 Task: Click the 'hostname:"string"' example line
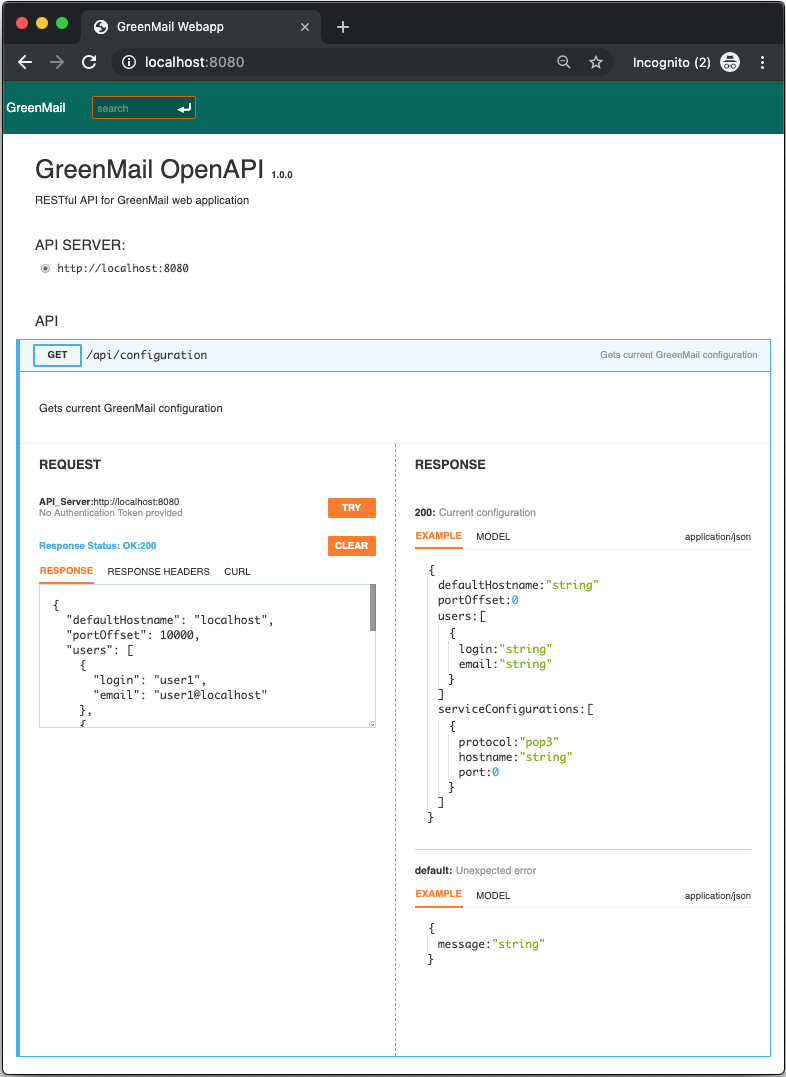point(515,758)
